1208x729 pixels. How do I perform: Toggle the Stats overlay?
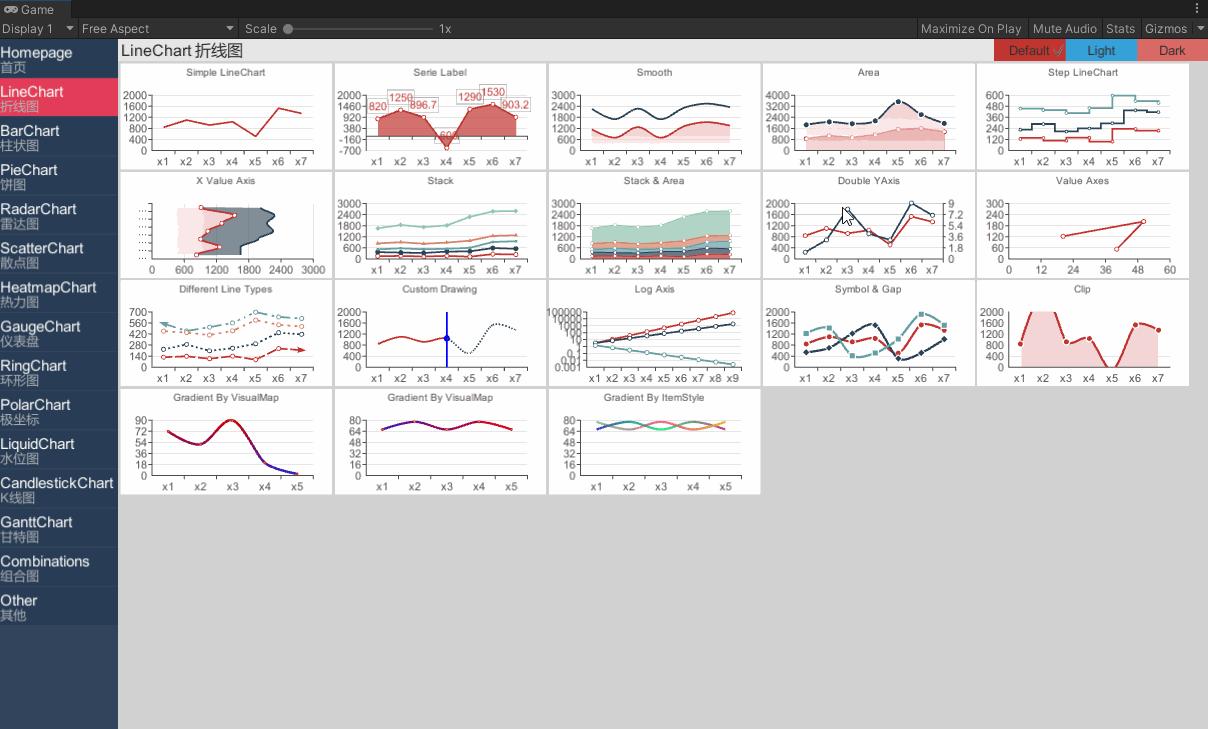[1120, 28]
